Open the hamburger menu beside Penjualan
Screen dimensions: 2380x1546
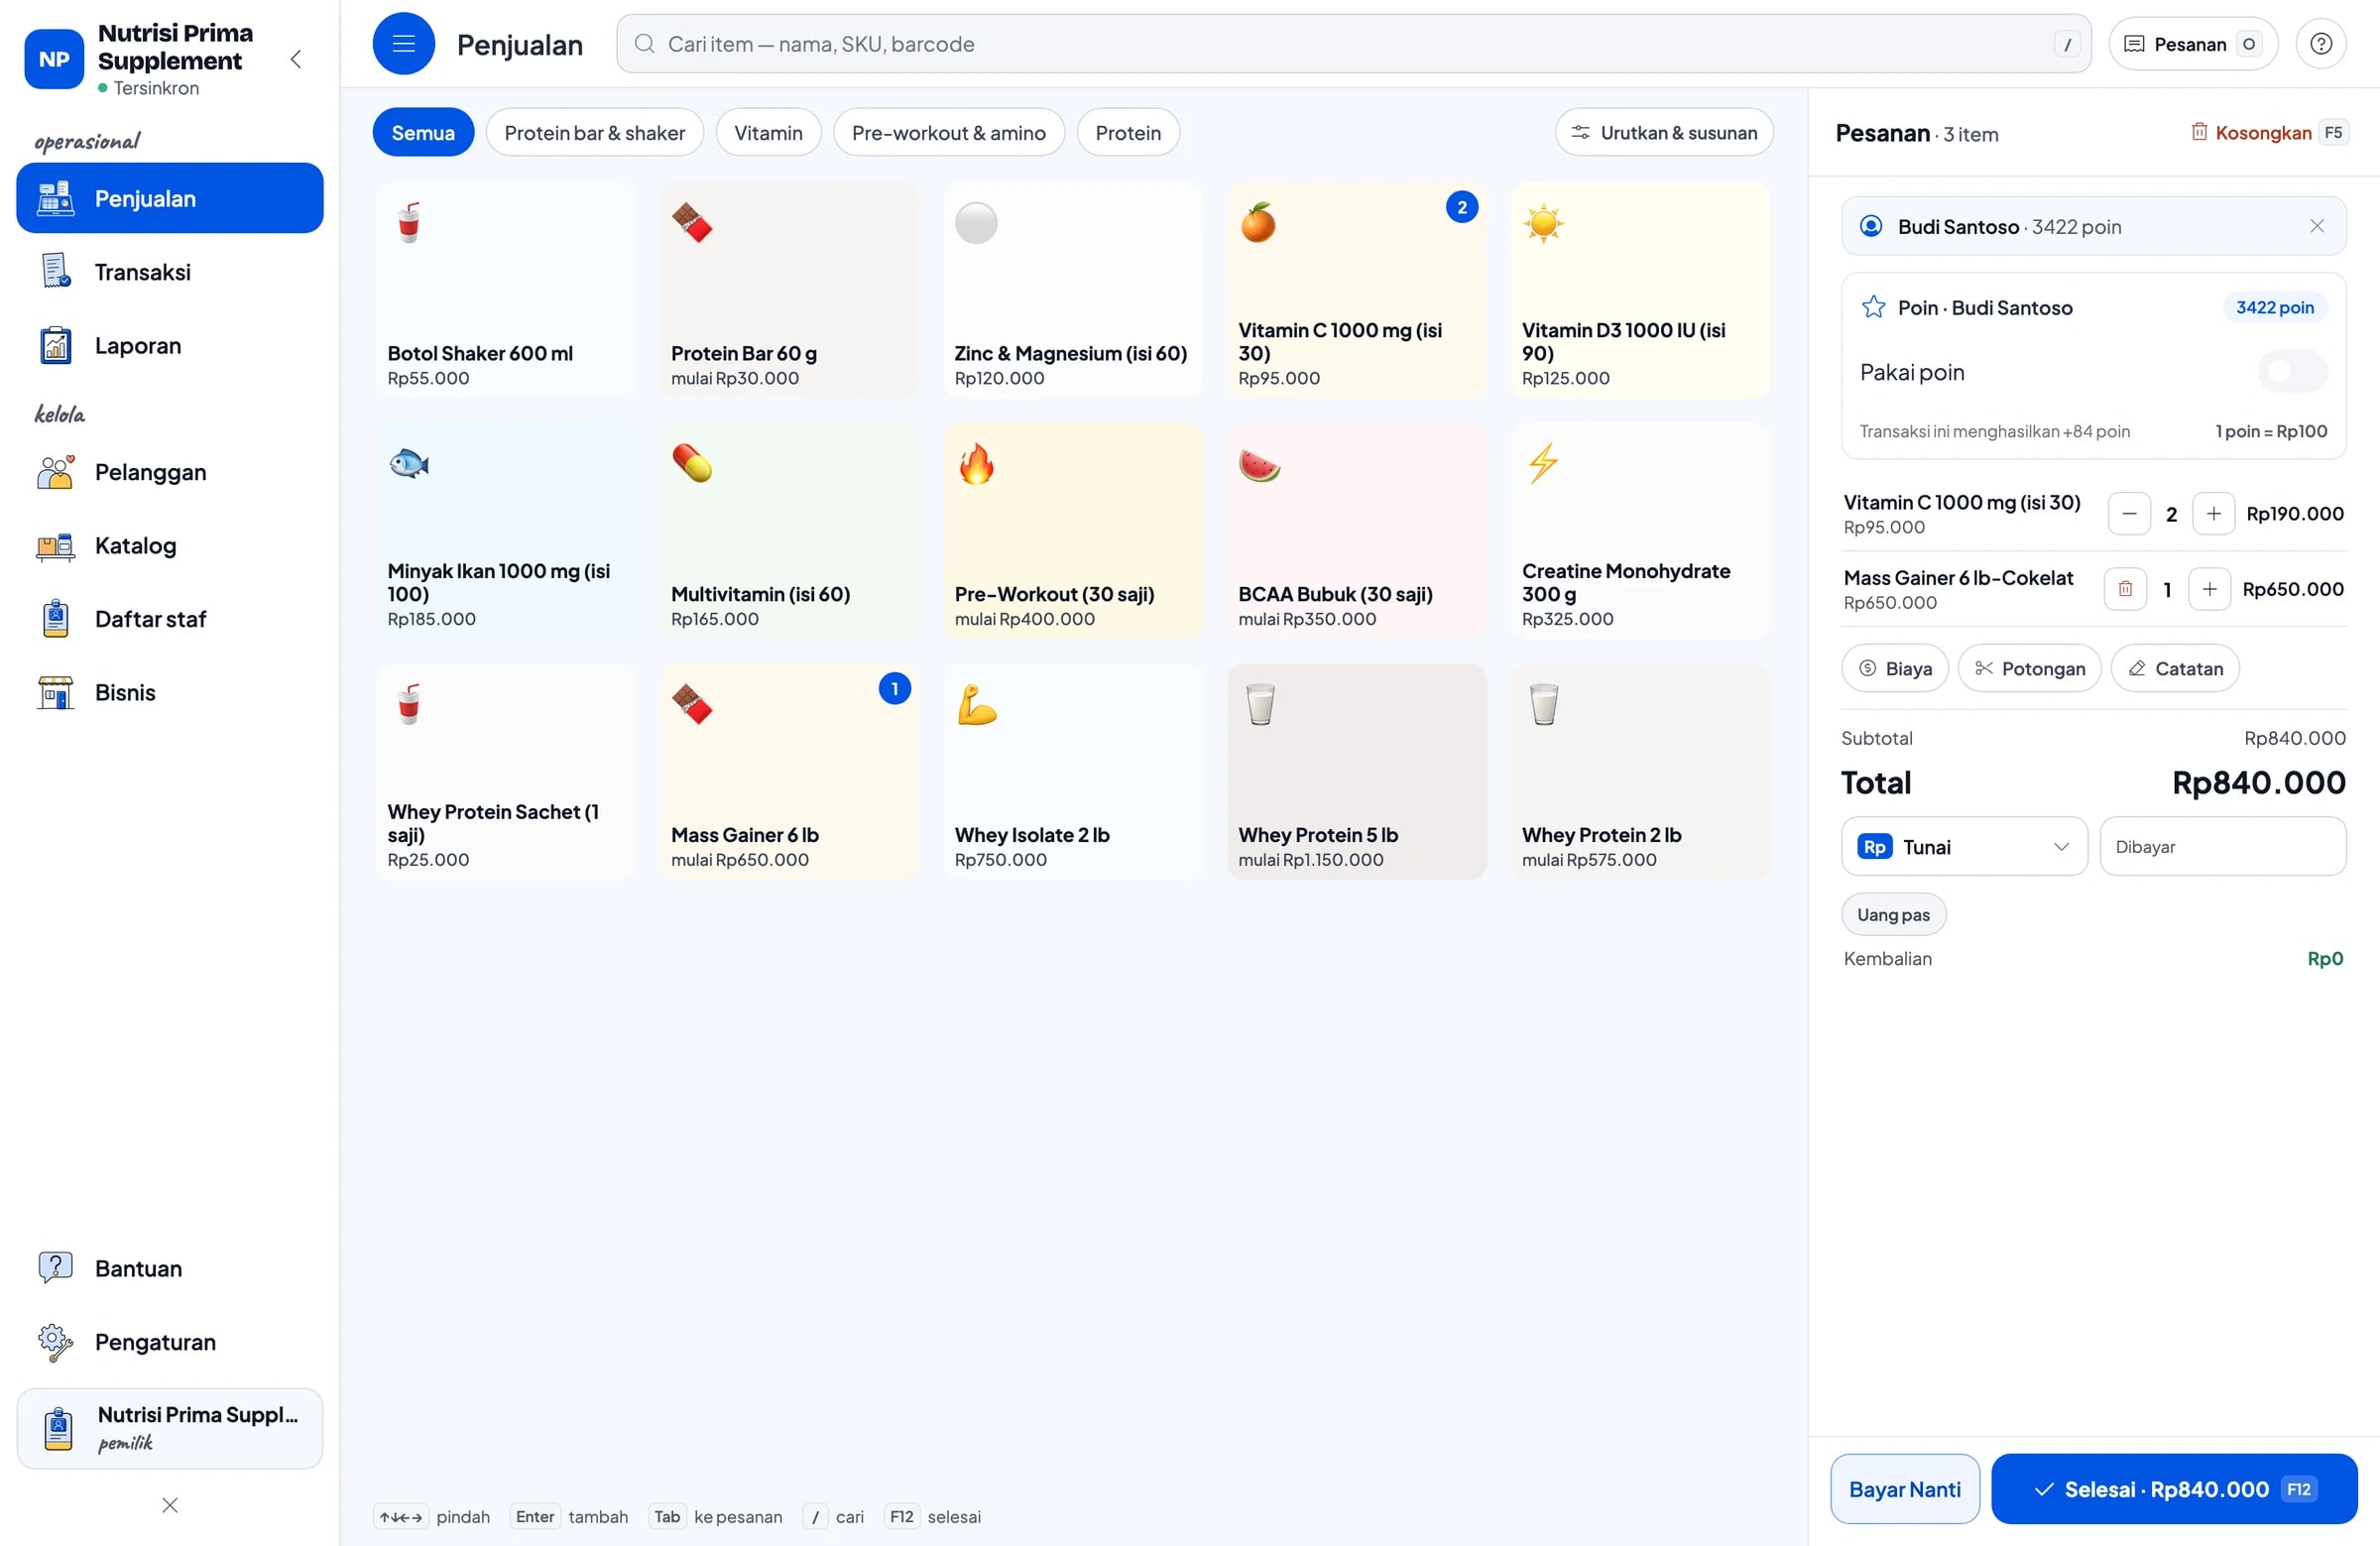pyautogui.click(x=403, y=44)
